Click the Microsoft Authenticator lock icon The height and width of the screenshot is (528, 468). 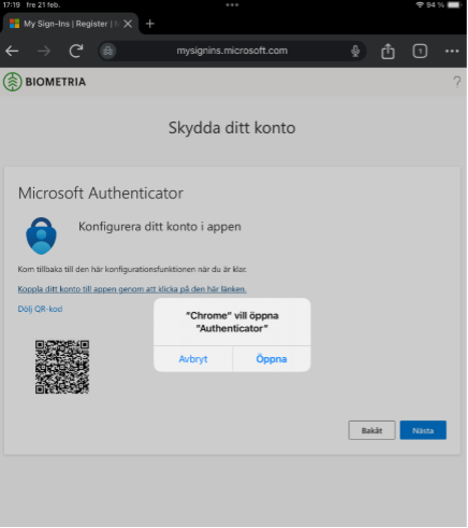pyautogui.click(x=41, y=236)
